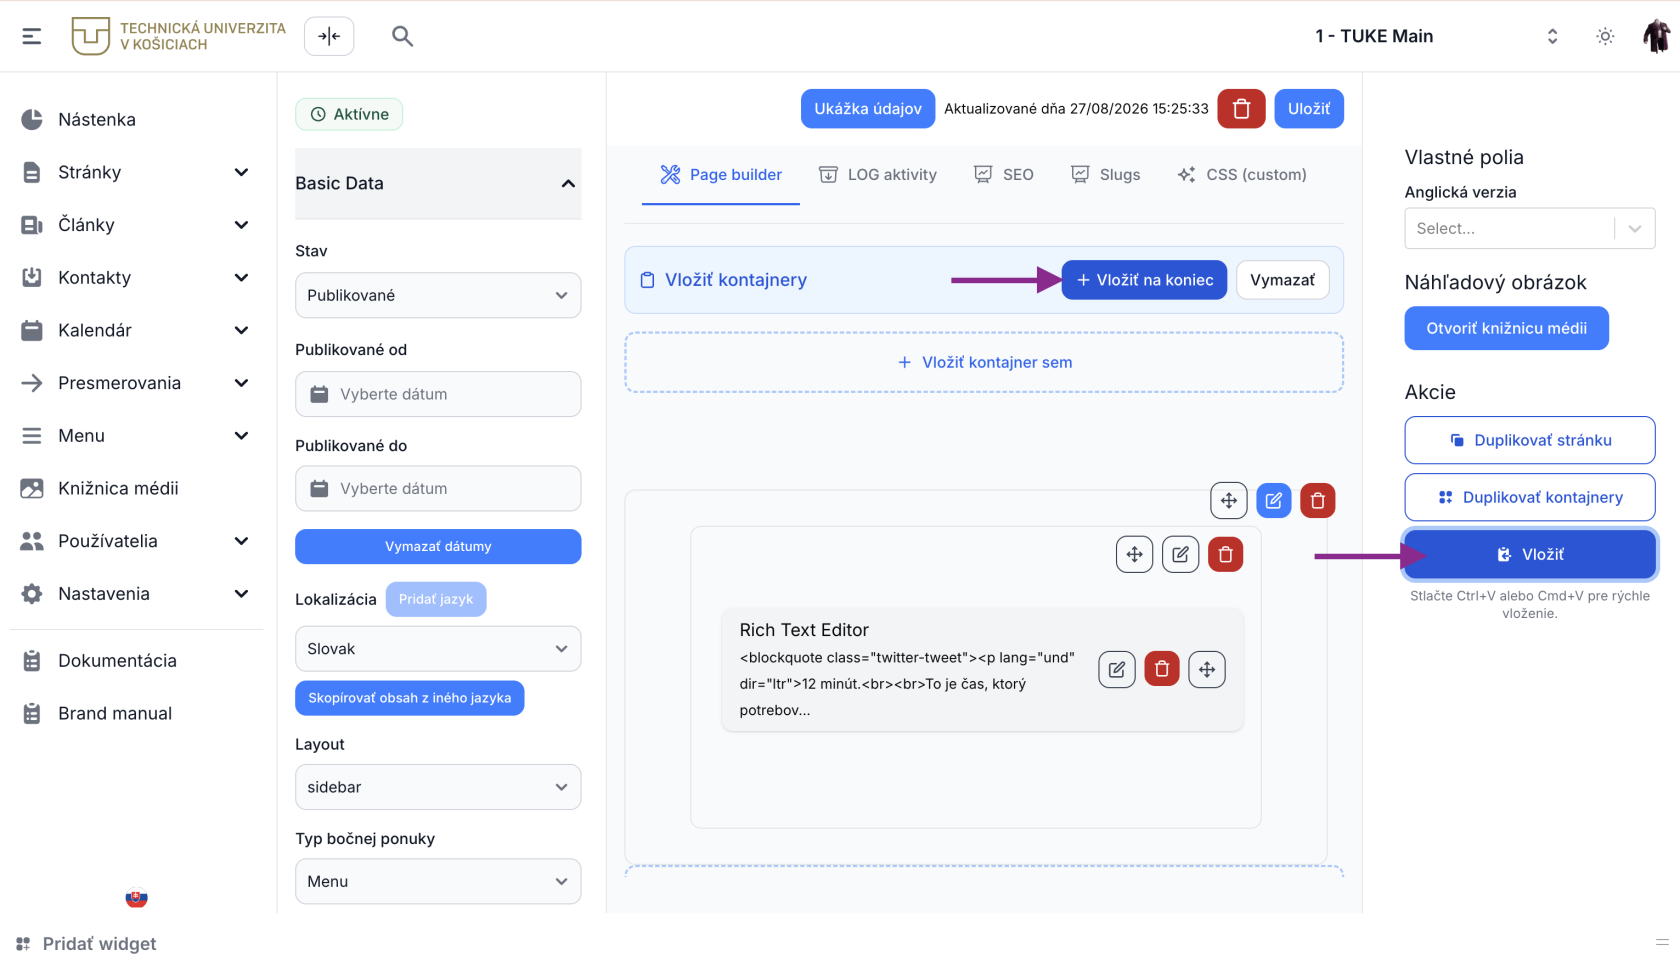Click the collapse-width toggle icon in header
This screenshot has height=967, width=1680.
click(329, 36)
